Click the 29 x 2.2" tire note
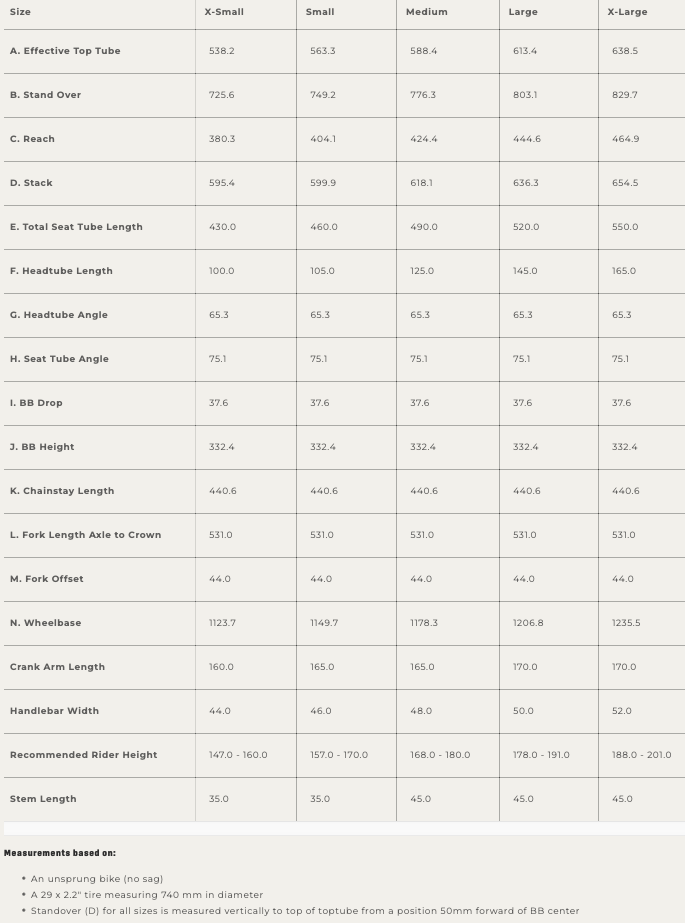The width and height of the screenshot is (685, 923). pos(147,895)
